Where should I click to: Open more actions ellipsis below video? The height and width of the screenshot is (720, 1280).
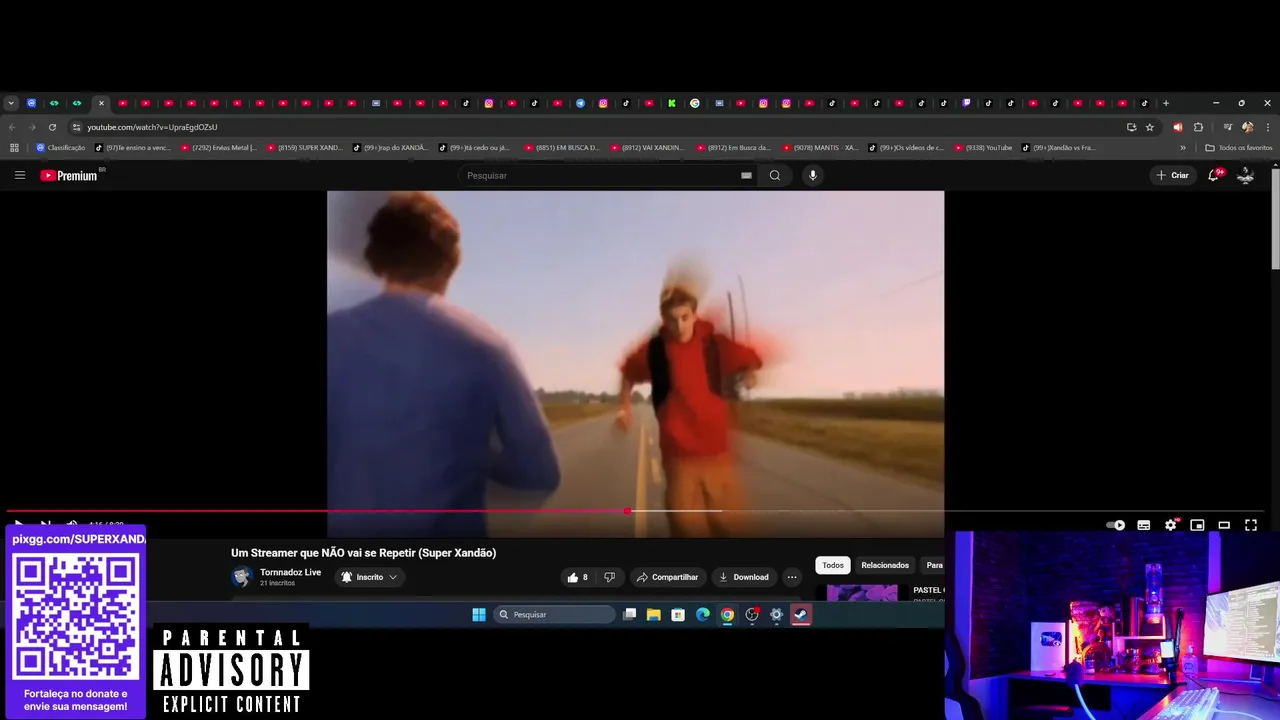point(792,577)
